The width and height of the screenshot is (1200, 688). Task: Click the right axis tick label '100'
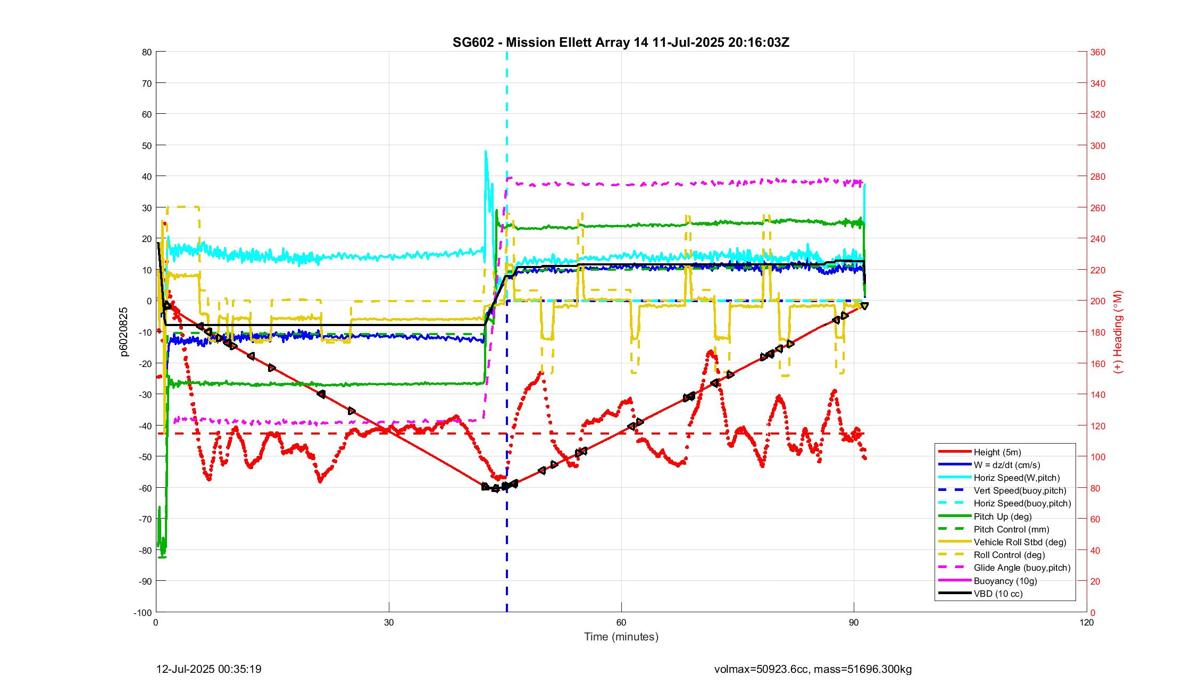(1098, 457)
